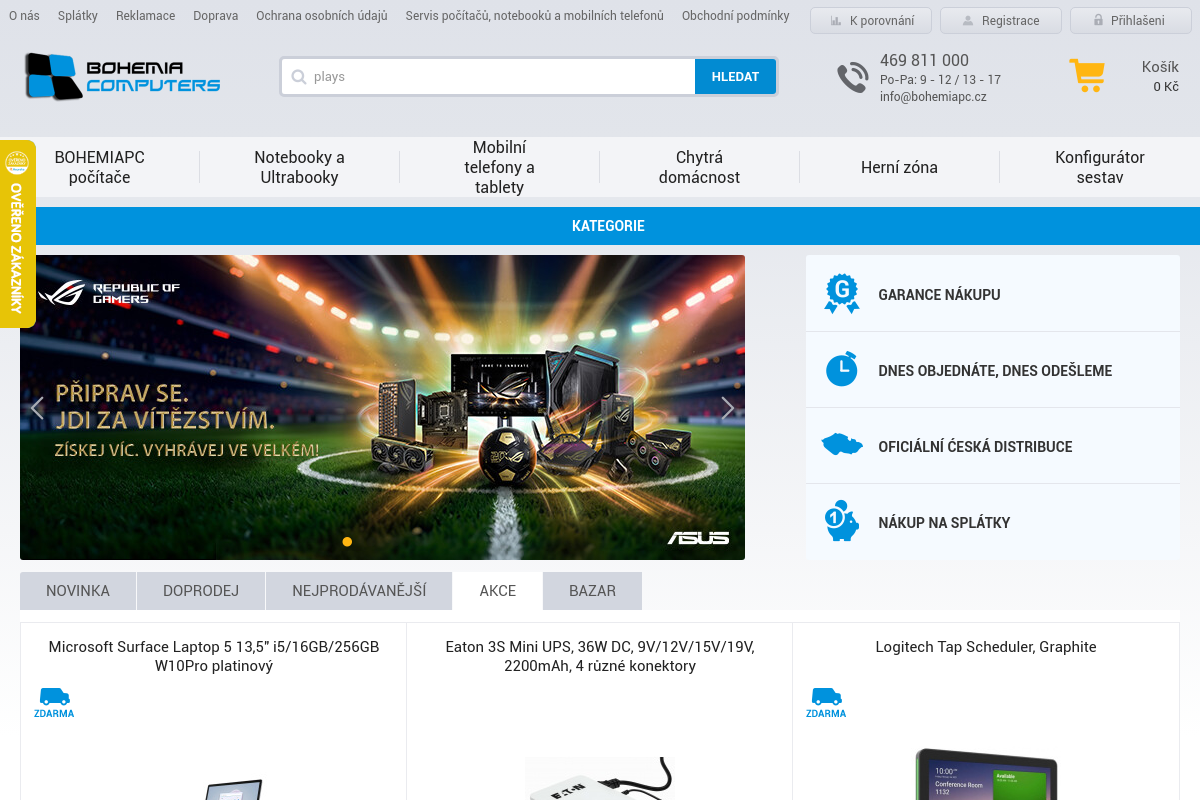The height and width of the screenshot is (800, 1200).
Task: Click the piggy bank installments icon
Action: [x=842, y=521]
